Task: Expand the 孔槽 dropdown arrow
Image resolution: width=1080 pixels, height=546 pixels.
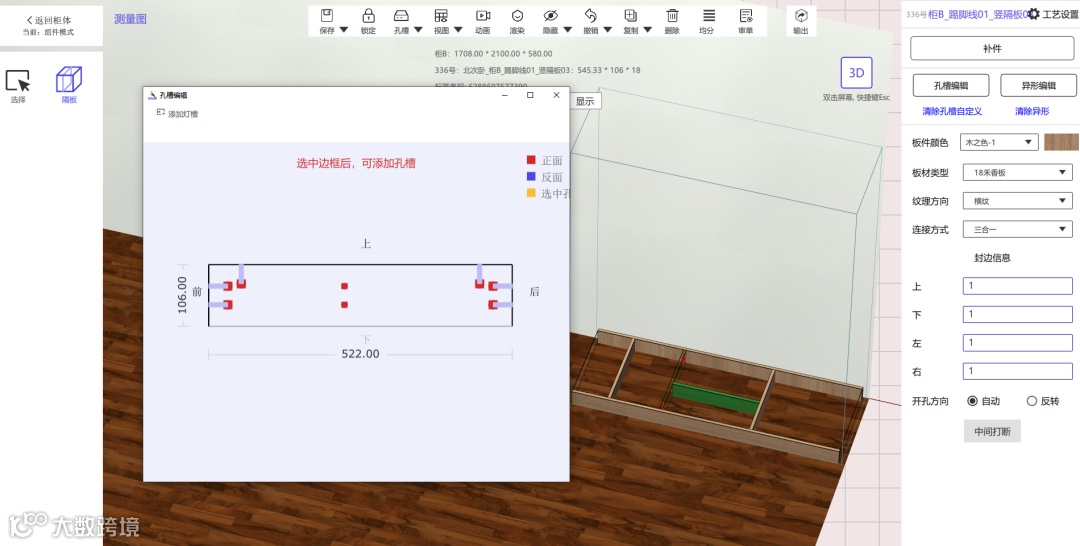Action: (418, 30)
